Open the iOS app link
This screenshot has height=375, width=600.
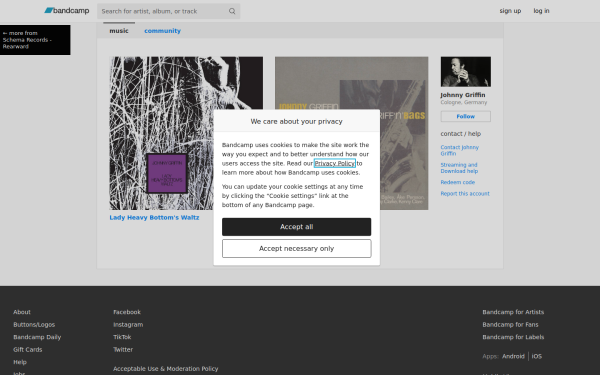click(536, 356)
